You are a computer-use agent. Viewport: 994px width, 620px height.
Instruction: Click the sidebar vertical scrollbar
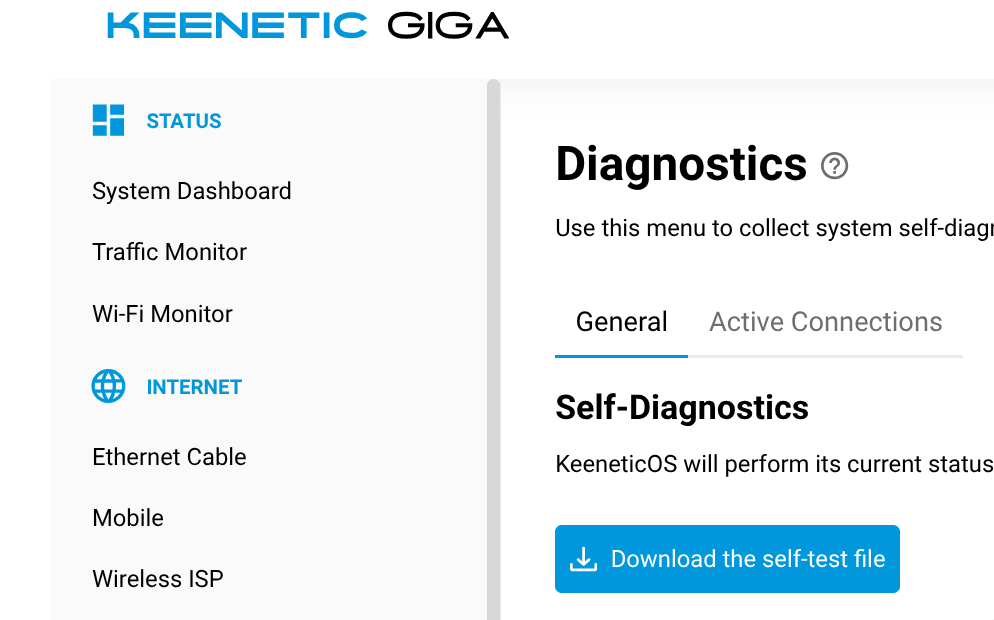point(493,349)
